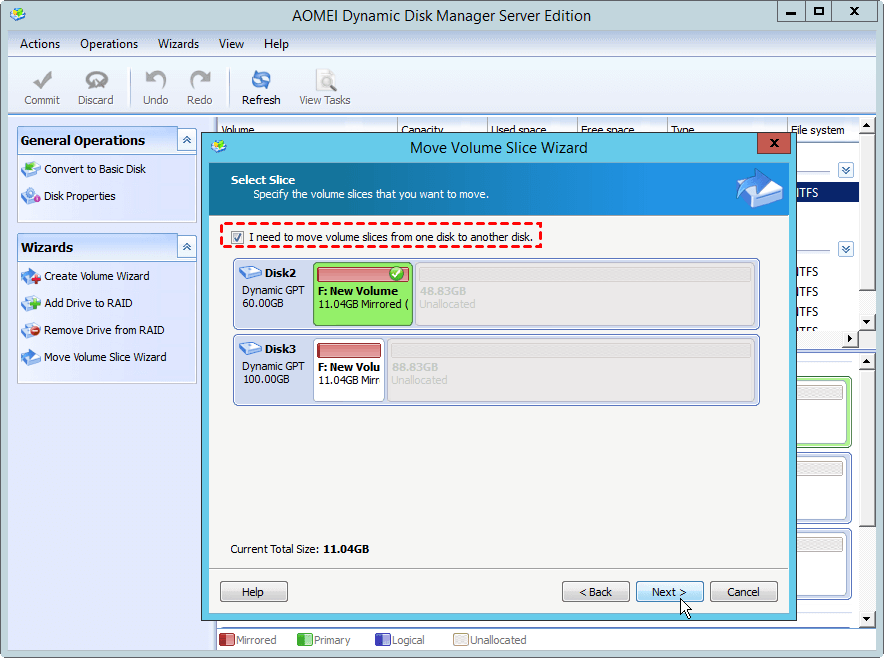
Task: Click the 88.83GB unallocated space on Disk3
Action: pos(571,370)
